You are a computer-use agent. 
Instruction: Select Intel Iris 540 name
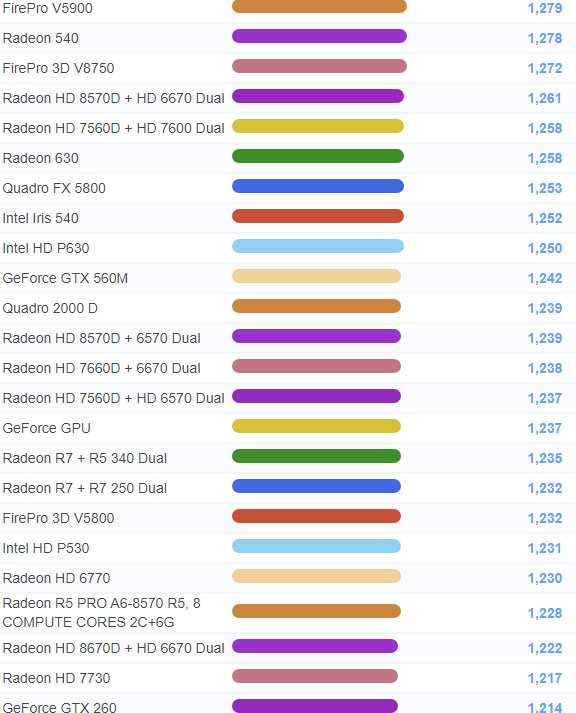[x=40, y=218]
